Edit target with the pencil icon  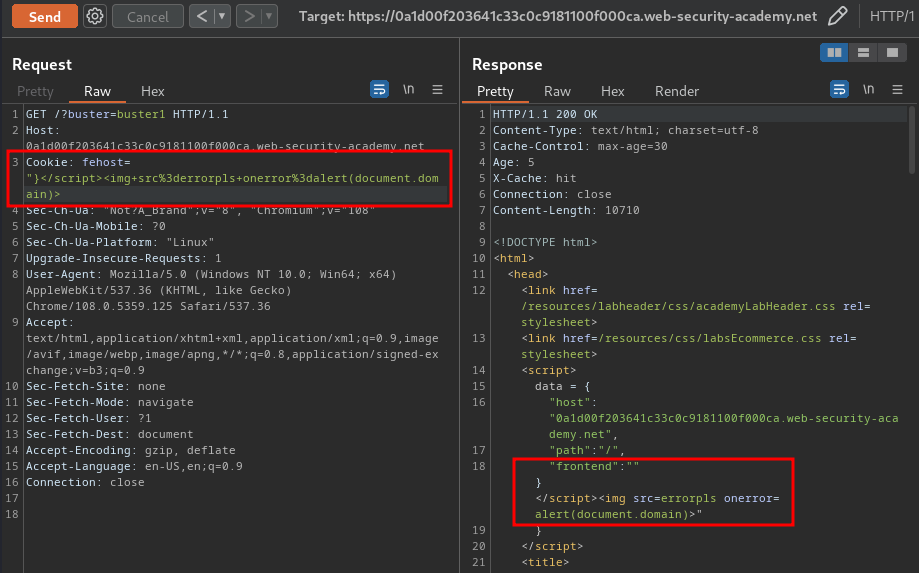tap(838, 16)
